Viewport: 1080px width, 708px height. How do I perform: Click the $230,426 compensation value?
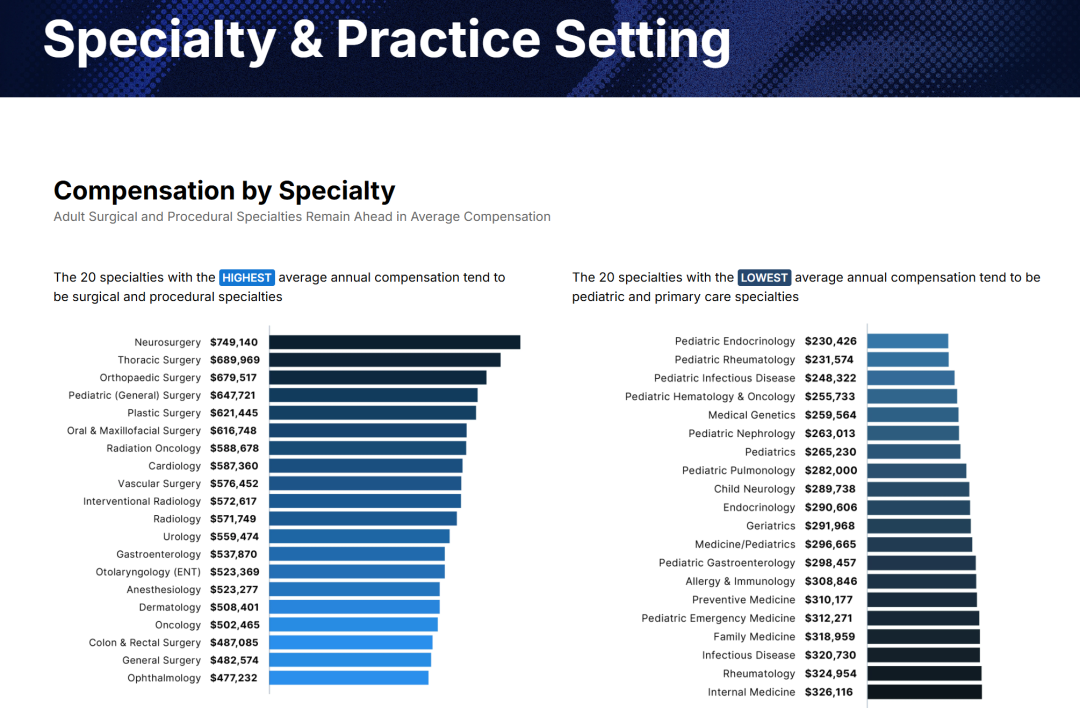point(830,341)
